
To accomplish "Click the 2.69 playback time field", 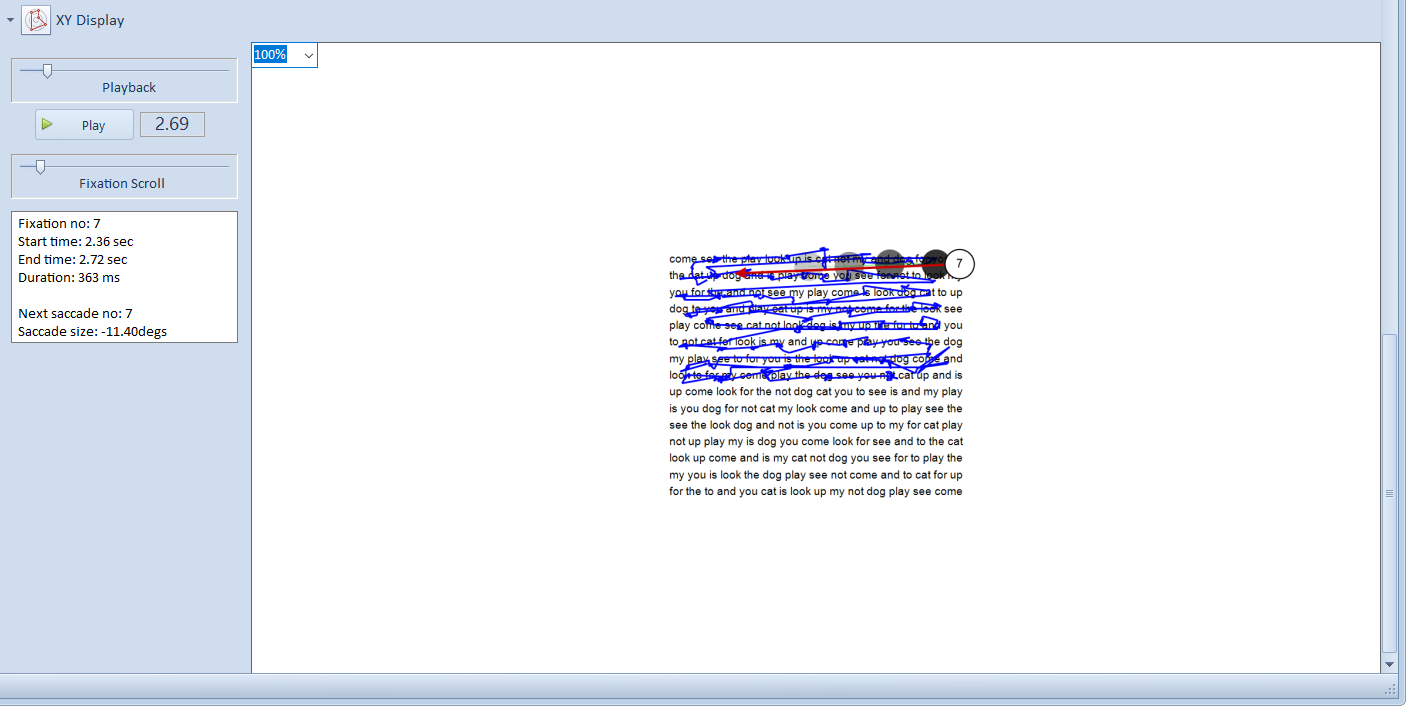I will click(x=172, y=124).
